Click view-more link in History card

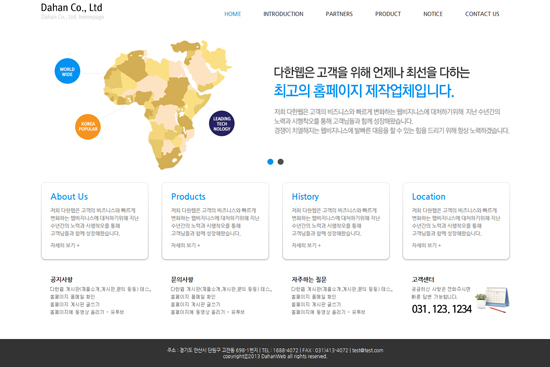point(306,245)
